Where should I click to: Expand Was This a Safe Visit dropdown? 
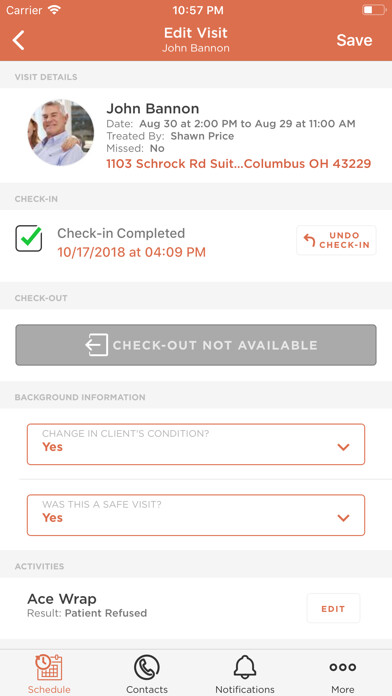[x=196, y=515]
